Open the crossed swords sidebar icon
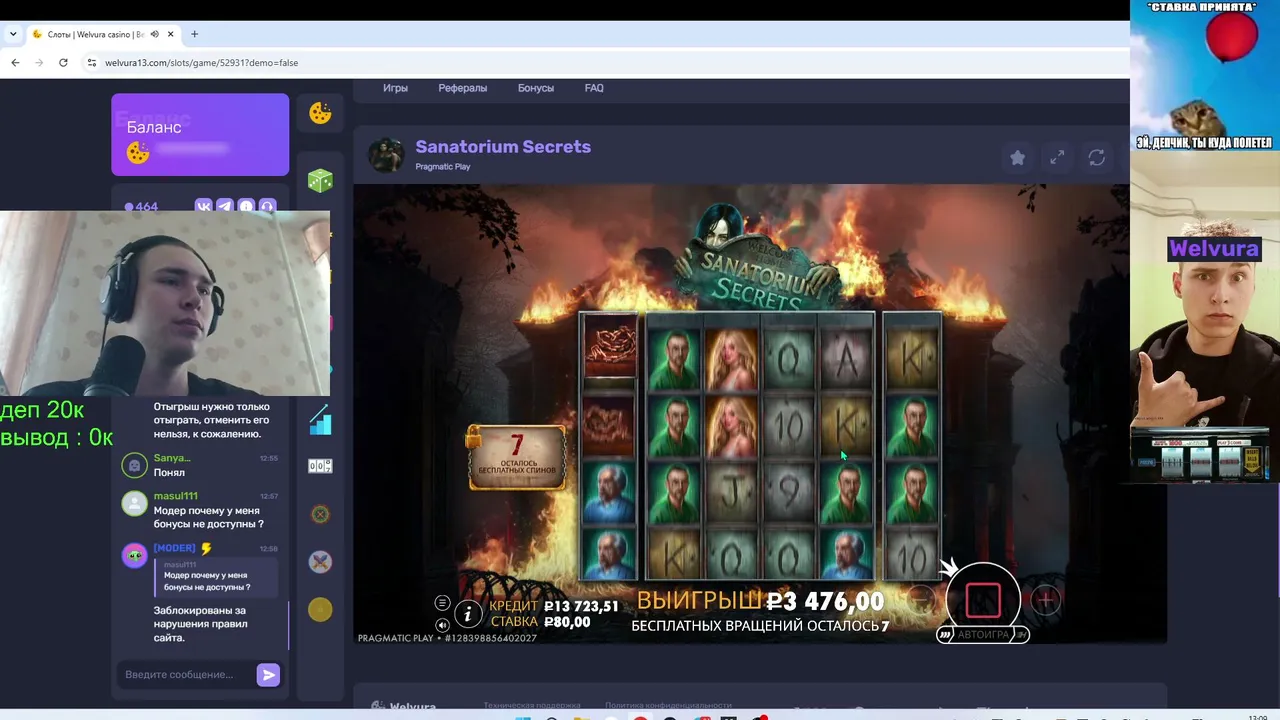This screenshot has height=720, width=1280. click(x=320, y=562)
